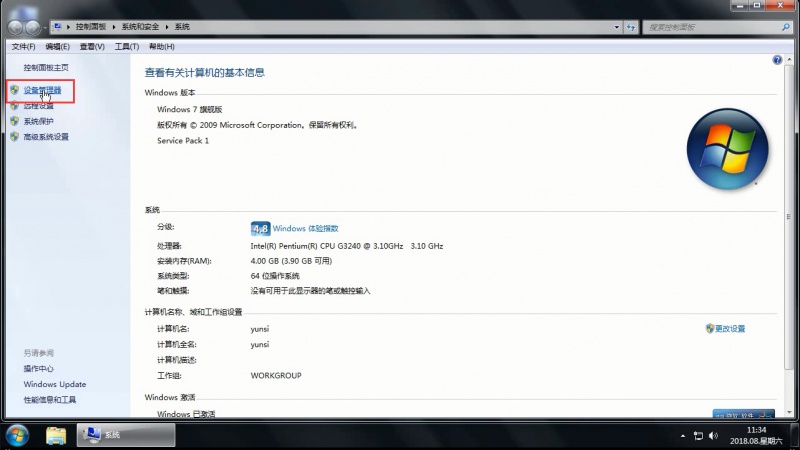The width and height of the screenshot is (800, 450).
Task: Open 操作中心 under 另请参阅
Action: point(38,368)
